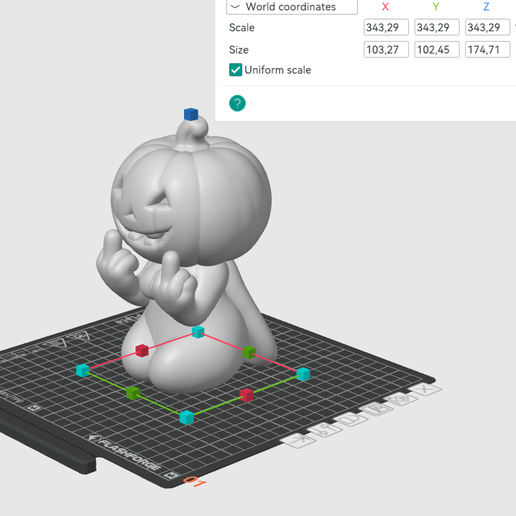Click the Size X field showing 103,27
516x516 pixels.
(386, 50)
